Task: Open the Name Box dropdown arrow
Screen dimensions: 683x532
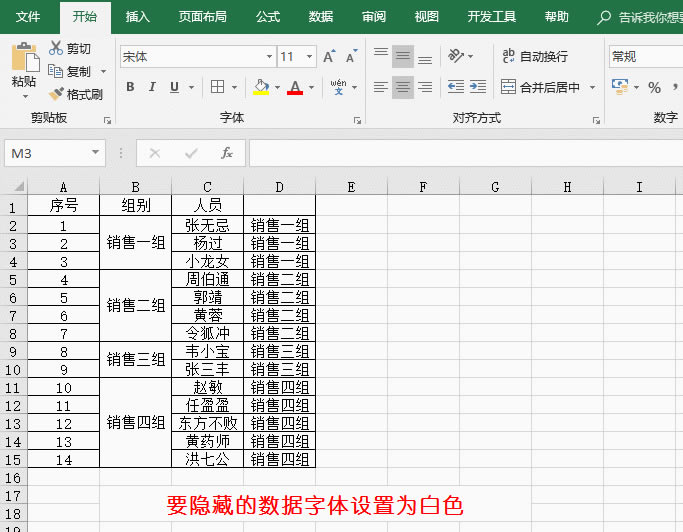Action: [x=95, y=152]
